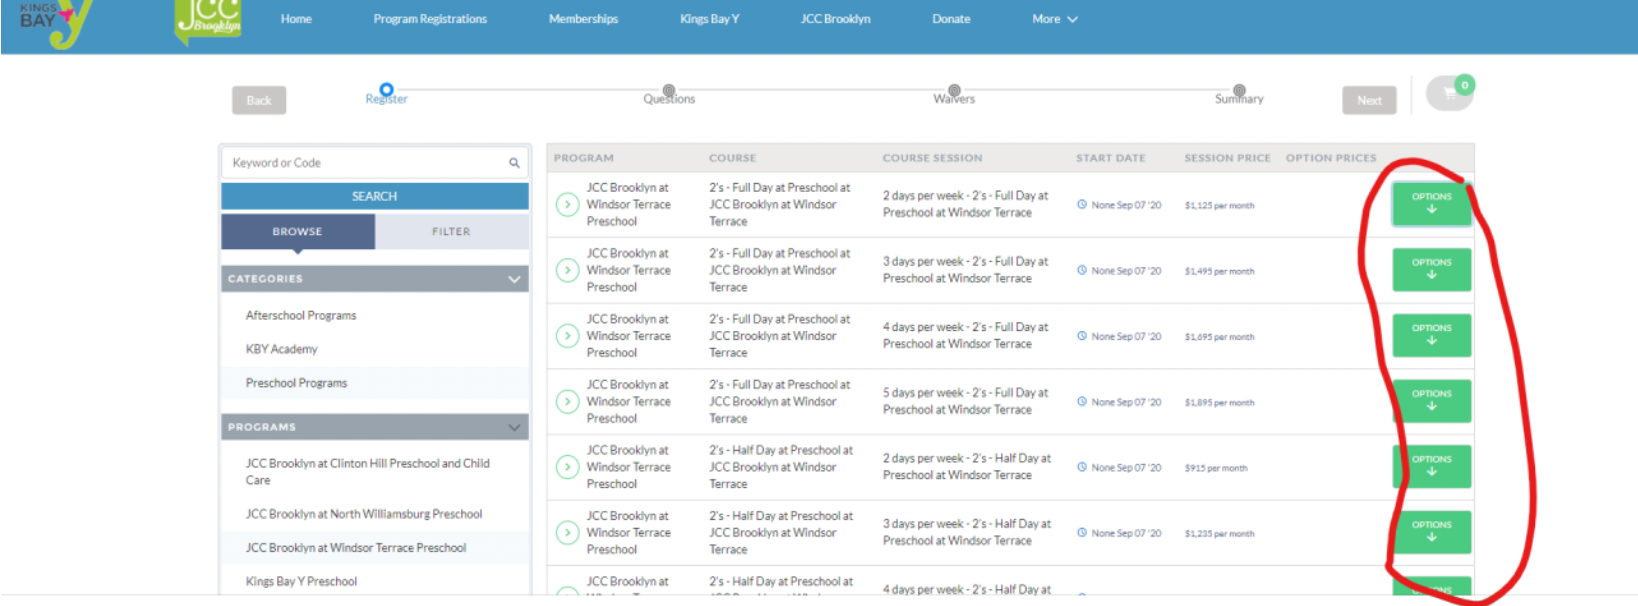Select JCC Brooklyn at Windsor Terrace Preschool program
Screen dimensions: 1638x606
click(x=356, y=548)
